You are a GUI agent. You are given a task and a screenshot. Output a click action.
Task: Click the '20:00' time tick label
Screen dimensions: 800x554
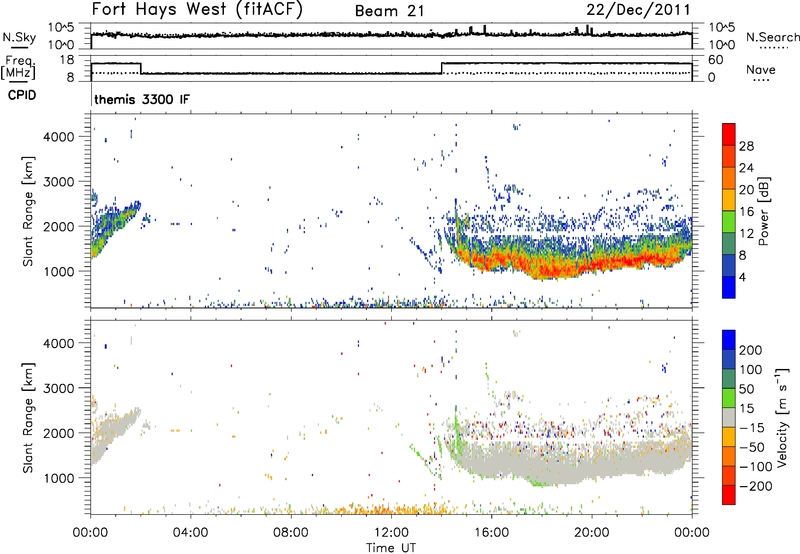click(592, 533)
